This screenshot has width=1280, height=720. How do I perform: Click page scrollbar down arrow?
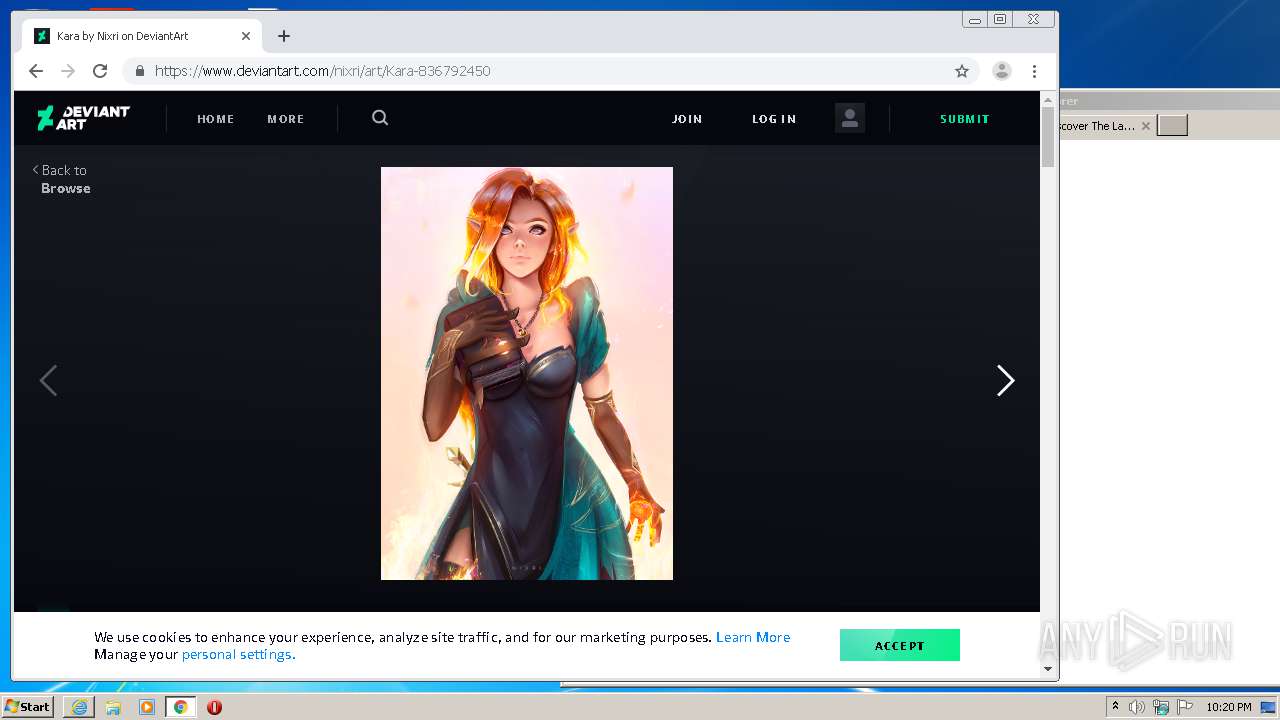[1048, 669]
